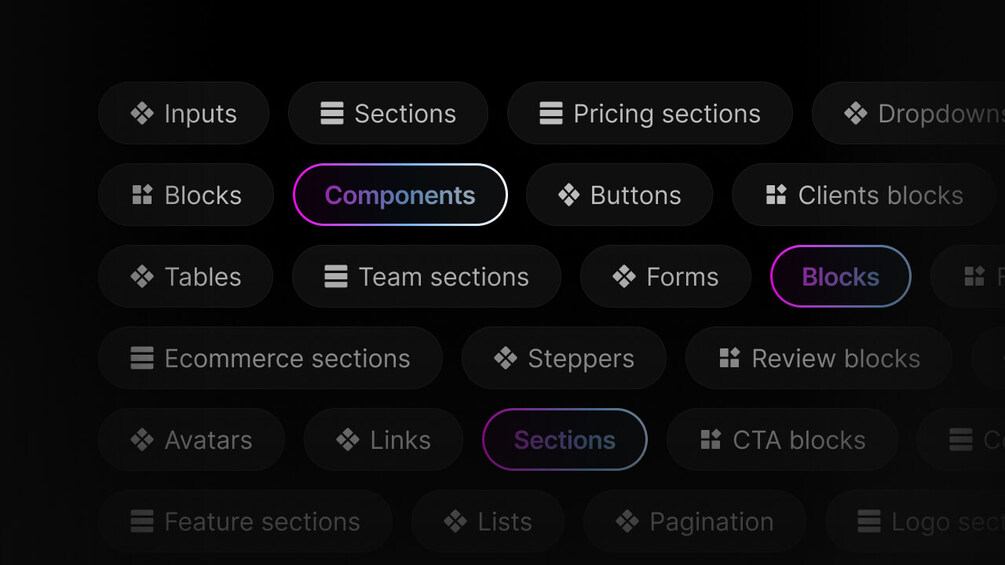The height and width of the screenshot is (565, 1005).
Task: Click the grid icon on Clients blocks chip
Action: [x=776, y=195]
